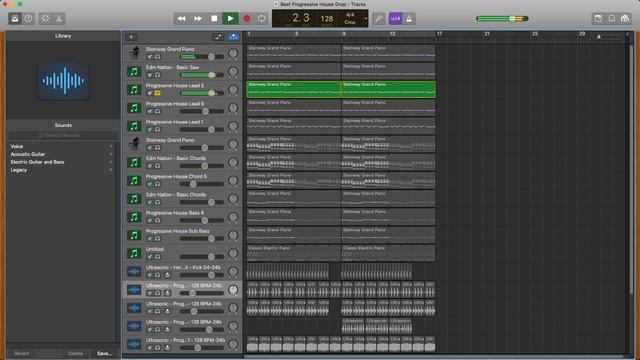Click the Save... button in Library
Viewport: 640px width, 360px height.
click(x=104, y=353)
